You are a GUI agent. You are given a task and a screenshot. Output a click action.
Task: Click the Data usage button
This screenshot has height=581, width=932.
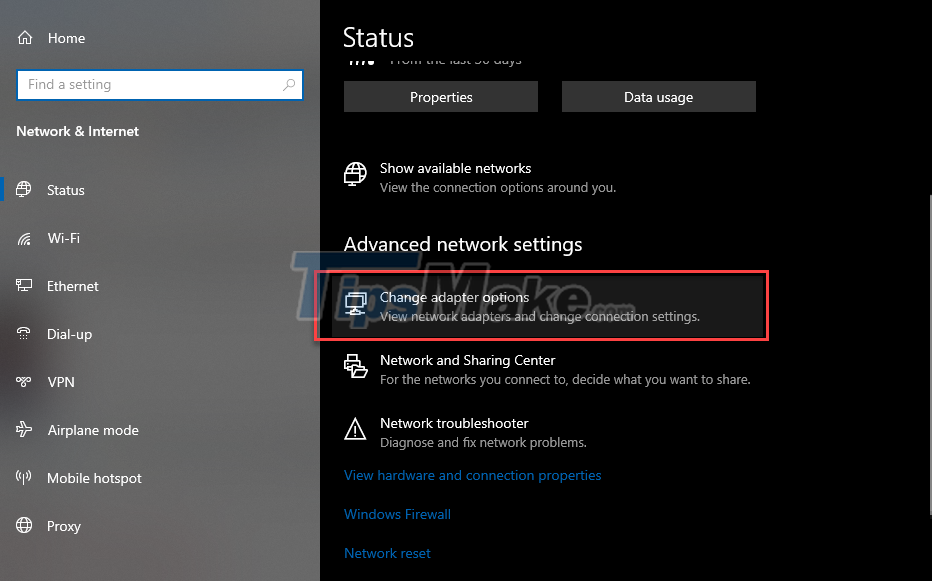tap(659, 97)
